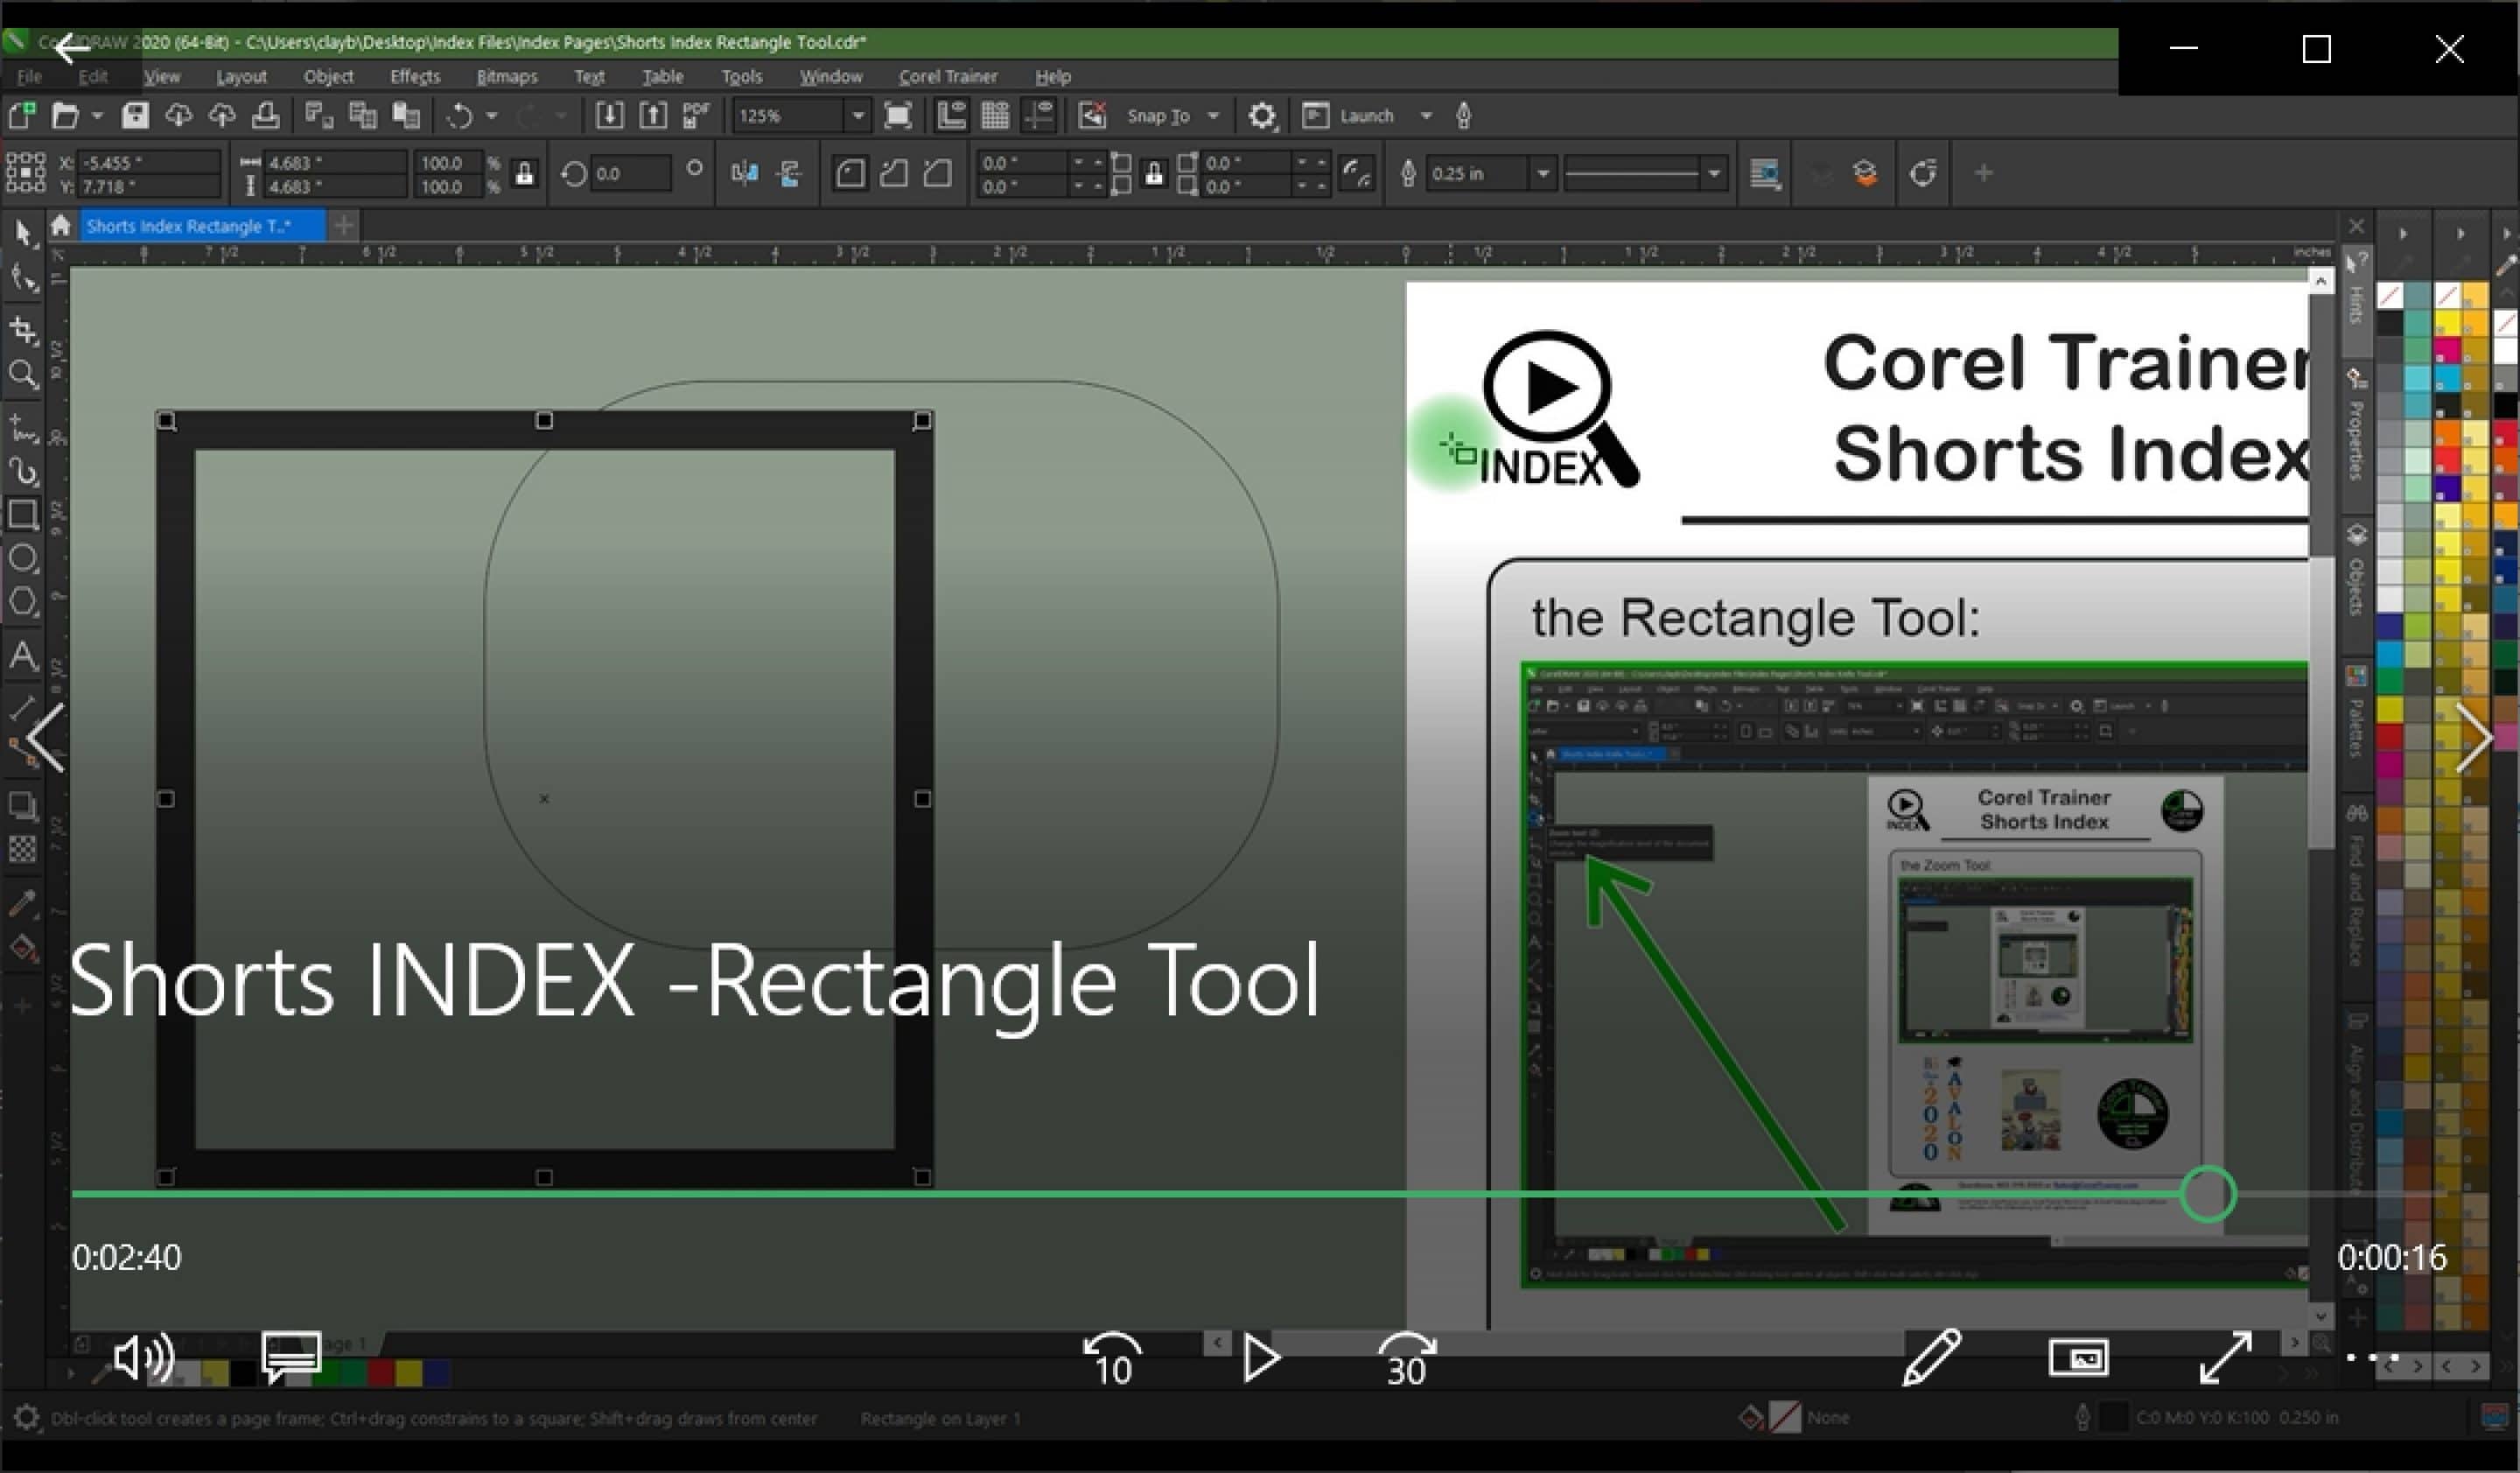2520x1473 pixels.
Task: Toggle edit corners together lock
Action: click(x=1154, y=174)
